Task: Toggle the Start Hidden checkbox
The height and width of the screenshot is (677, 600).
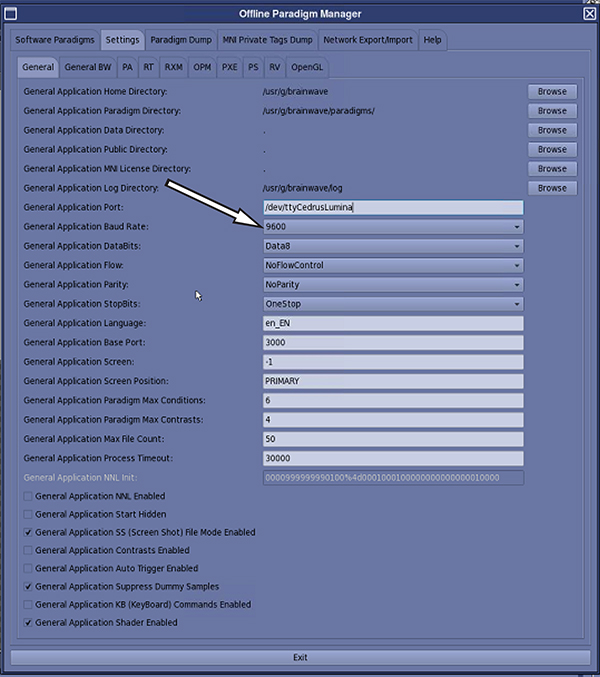Action: (28, 514)
